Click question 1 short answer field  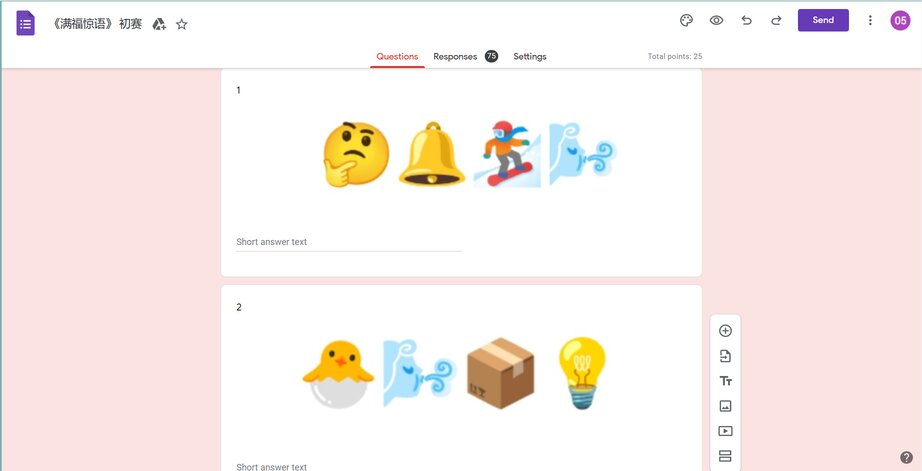(x=349, y=242)
